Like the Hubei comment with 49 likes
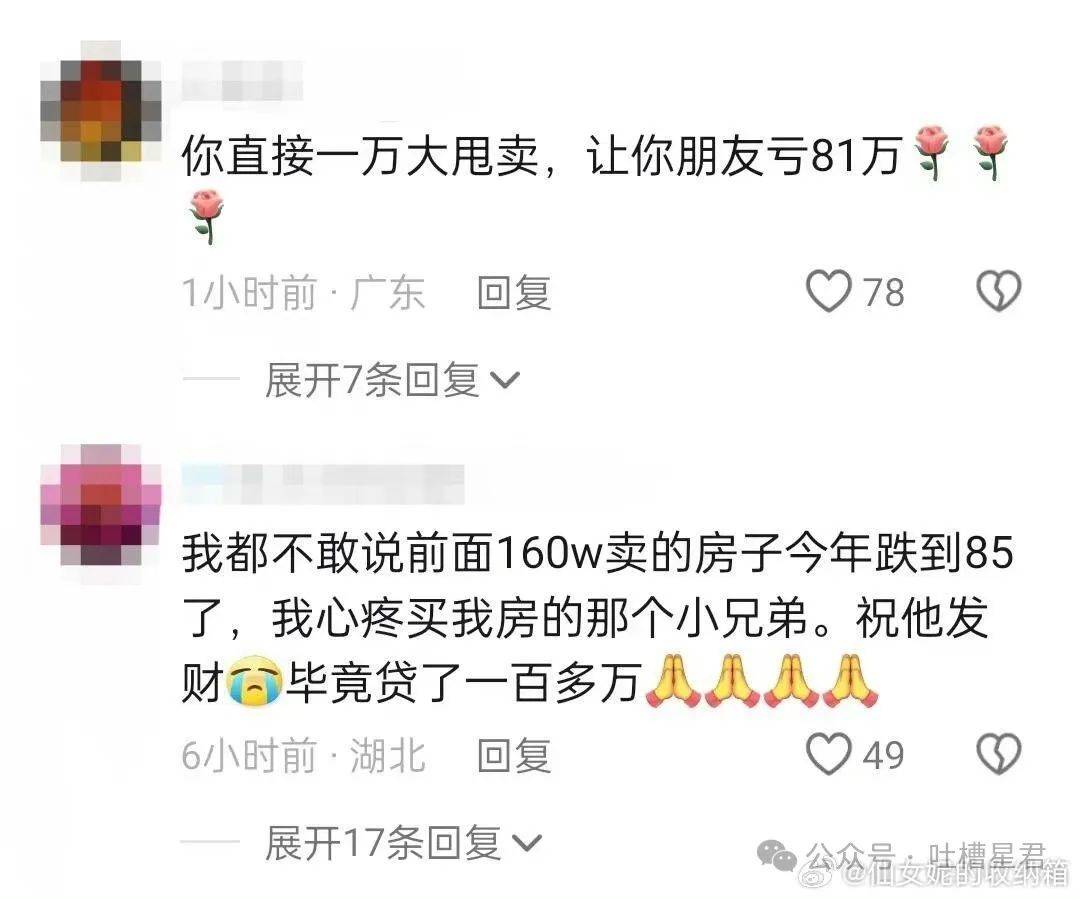This screenshot has height=899, width=1080. coord(829,754)
